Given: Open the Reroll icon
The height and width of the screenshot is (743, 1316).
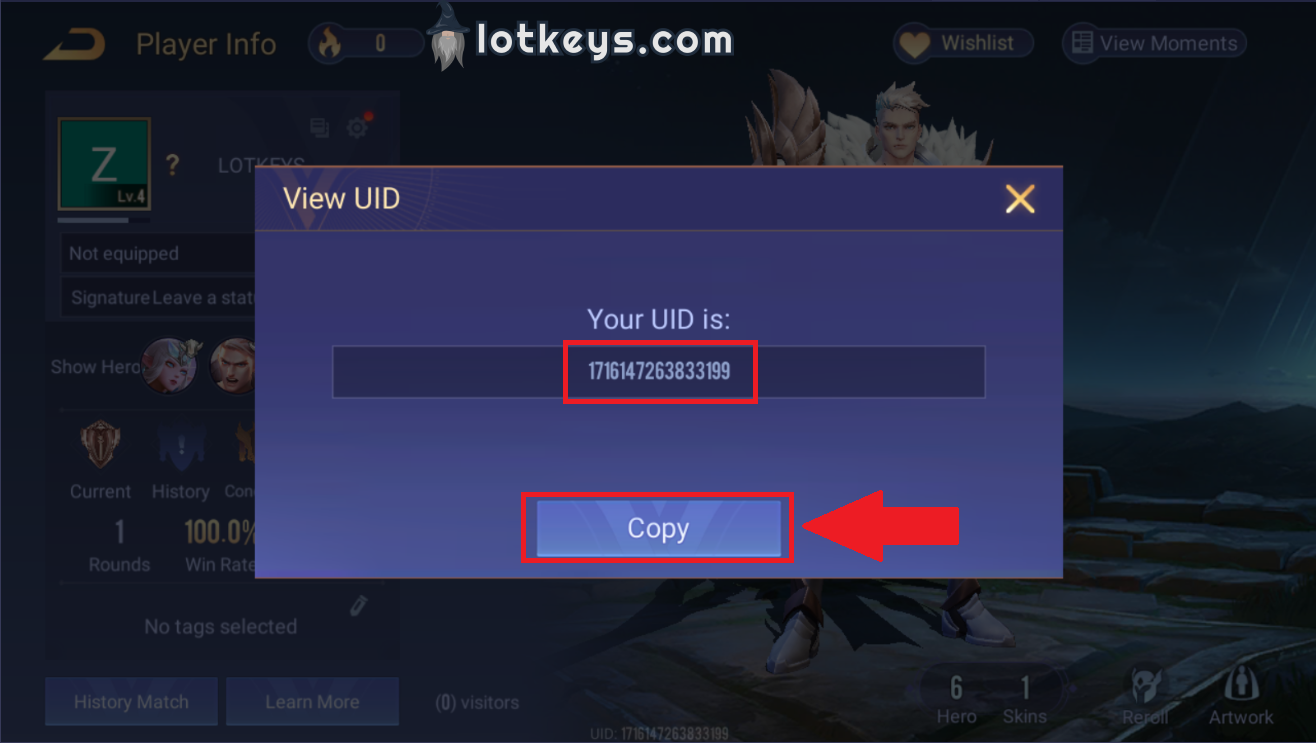Looking at the screenshot, I should 1145,696.
